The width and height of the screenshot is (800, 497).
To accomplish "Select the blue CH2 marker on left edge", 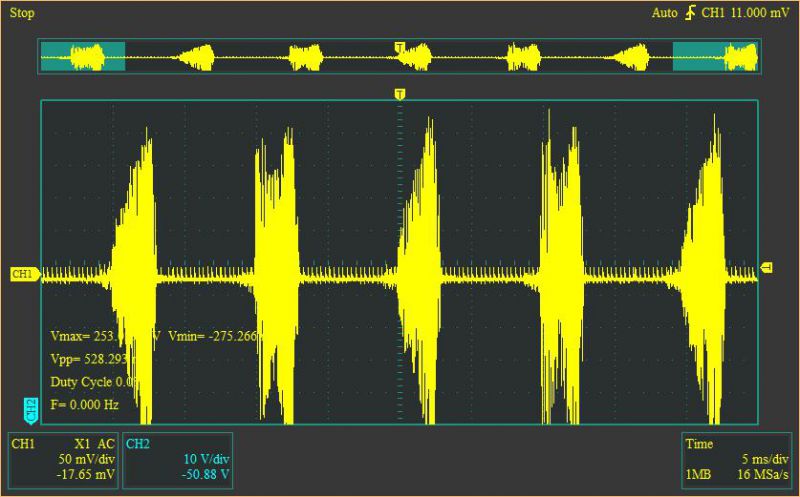I will (30, 409).
